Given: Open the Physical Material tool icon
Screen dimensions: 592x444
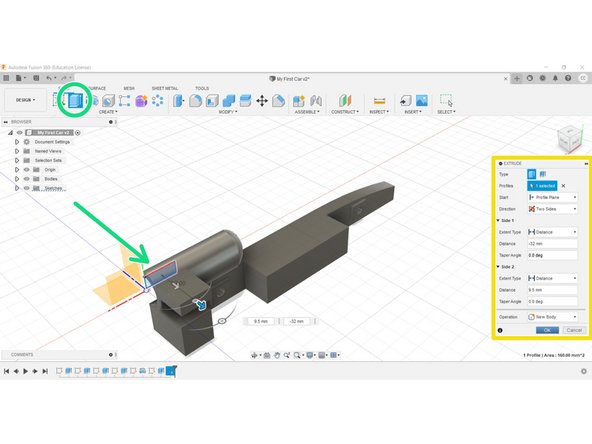Looking at the screenshot, I should point(279,101).
